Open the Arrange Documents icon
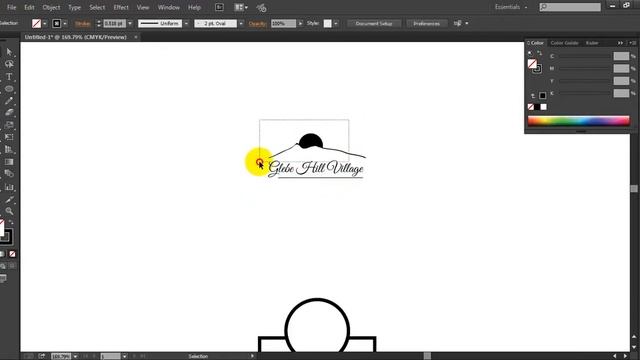Screen dimensions: 640x360 [x=241, y=7]
